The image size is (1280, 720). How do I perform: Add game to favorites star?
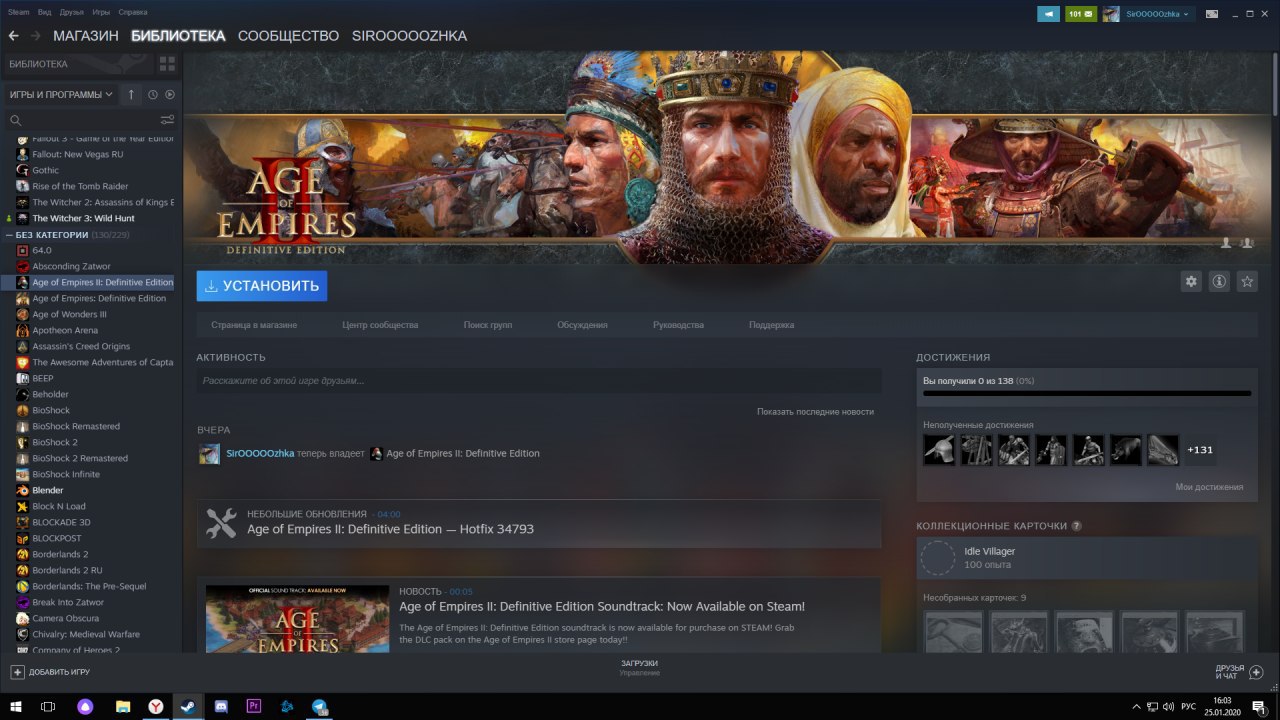[1247, 282]
